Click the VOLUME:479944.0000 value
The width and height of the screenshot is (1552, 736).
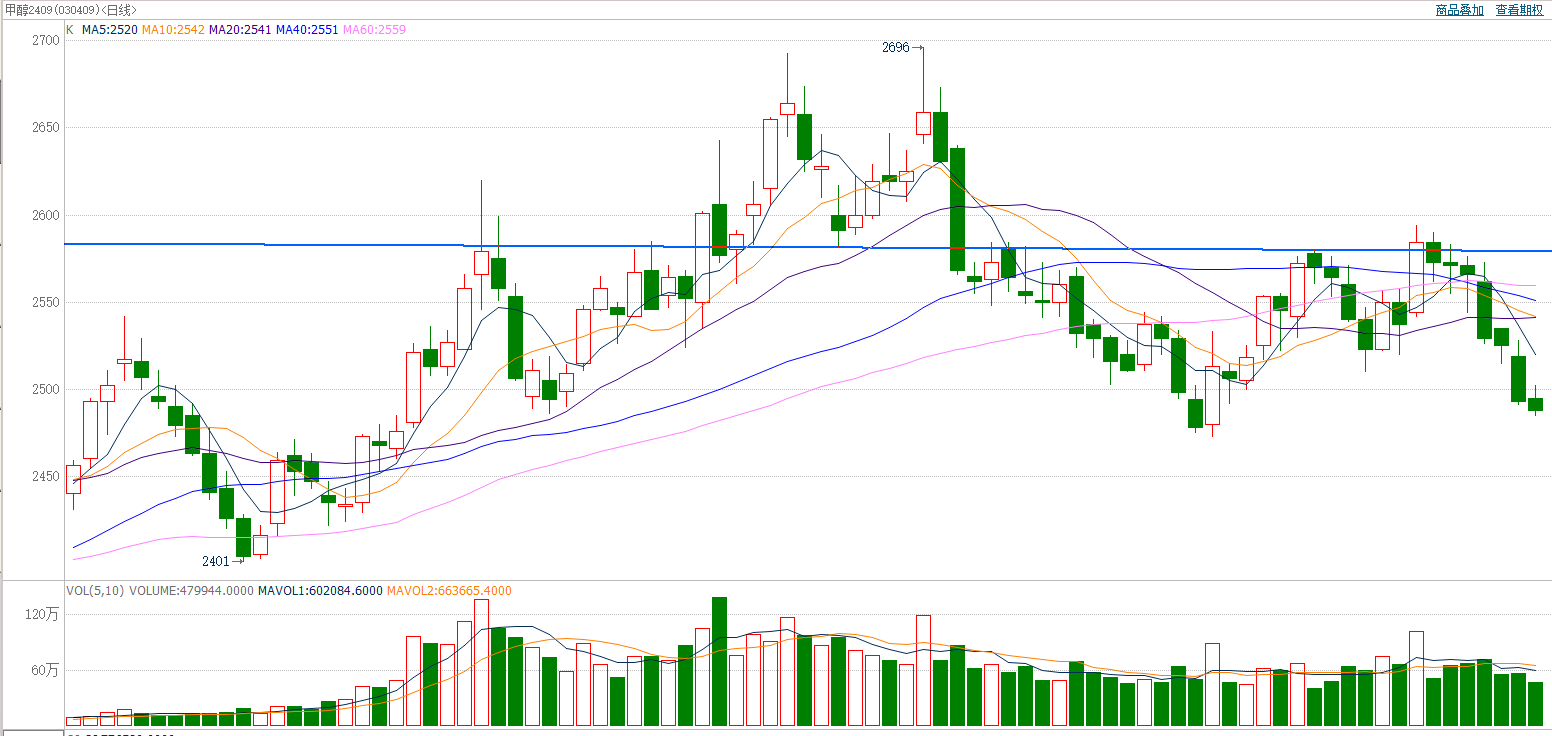[x=191, y=591]
